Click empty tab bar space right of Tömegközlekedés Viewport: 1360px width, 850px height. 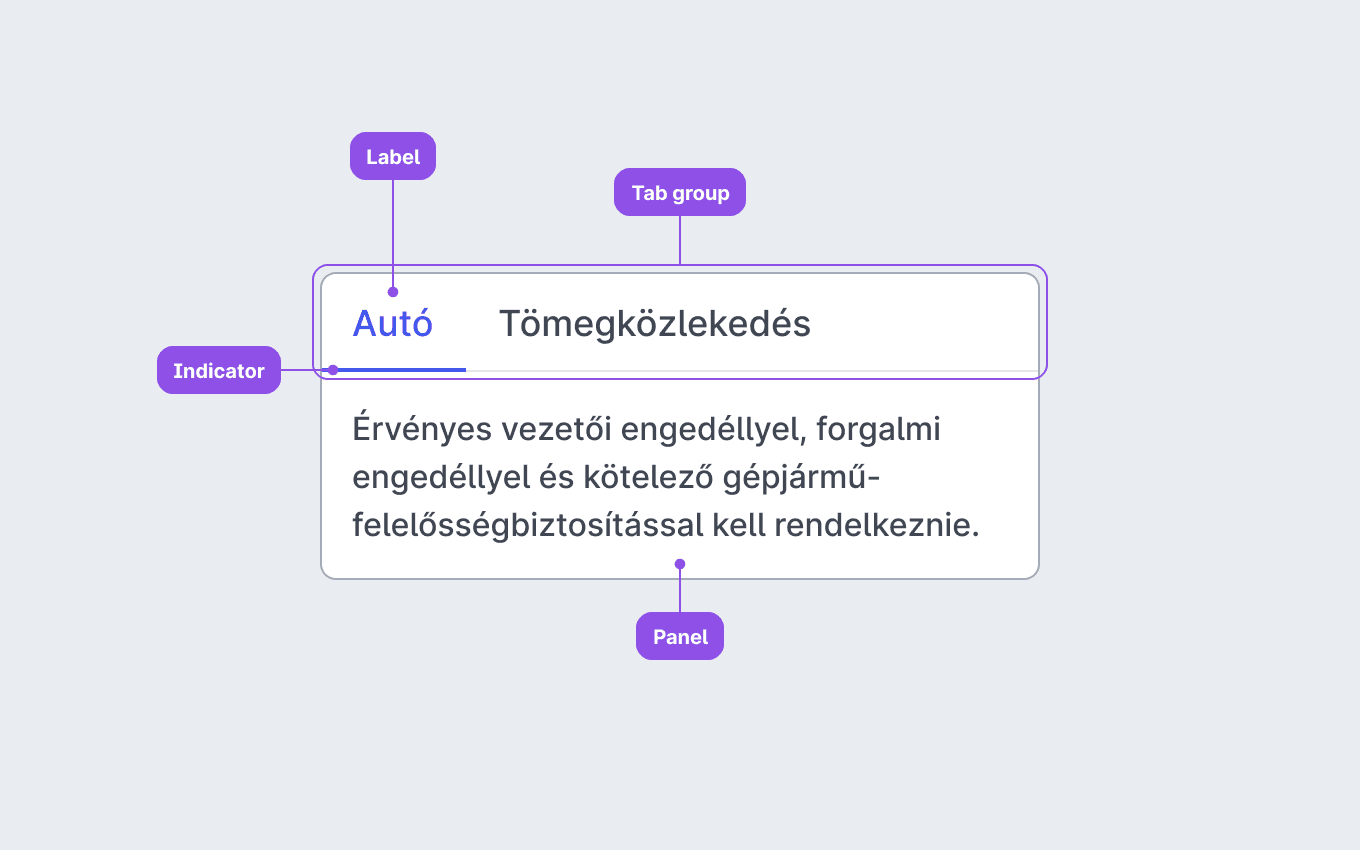click(x=940, y=324)
